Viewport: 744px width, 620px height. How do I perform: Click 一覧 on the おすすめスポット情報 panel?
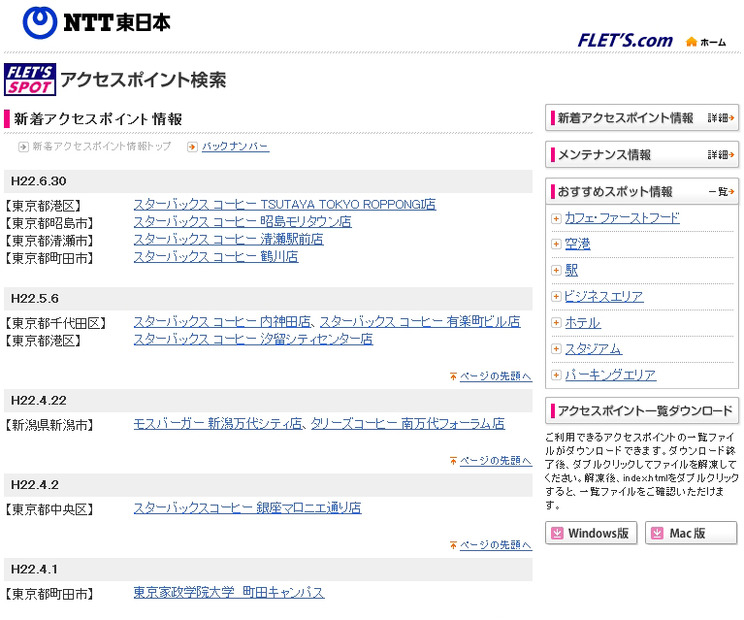pyautogui.click(x=721, y=192)
